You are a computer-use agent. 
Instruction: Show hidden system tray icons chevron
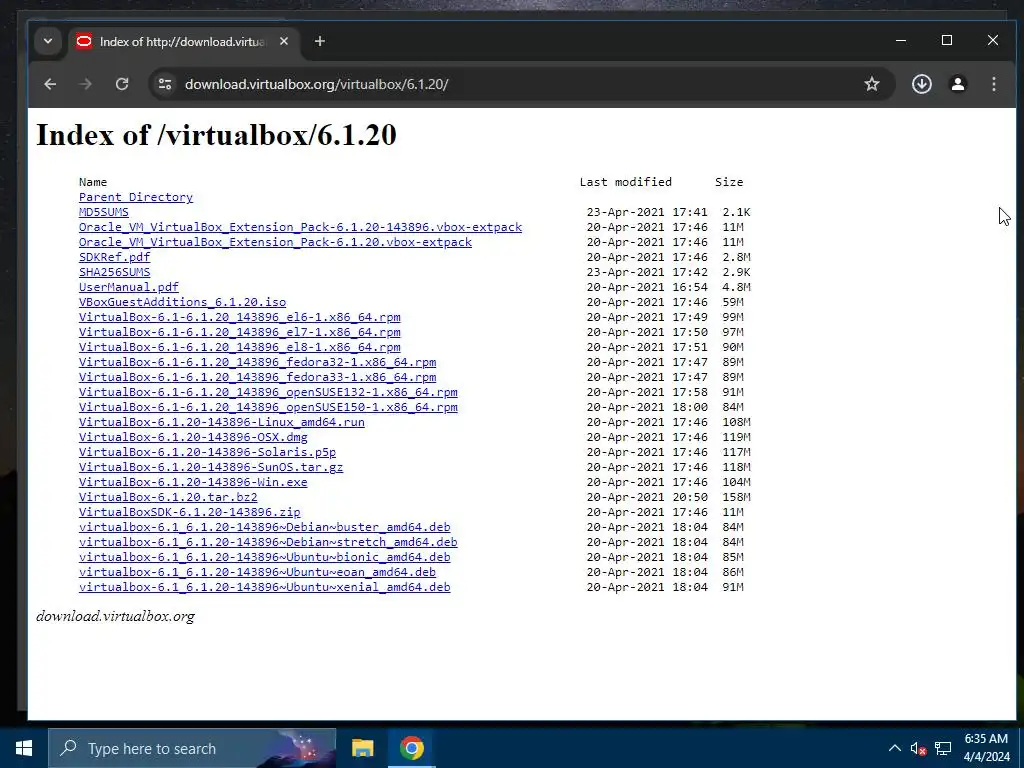[x=895, y=748]
